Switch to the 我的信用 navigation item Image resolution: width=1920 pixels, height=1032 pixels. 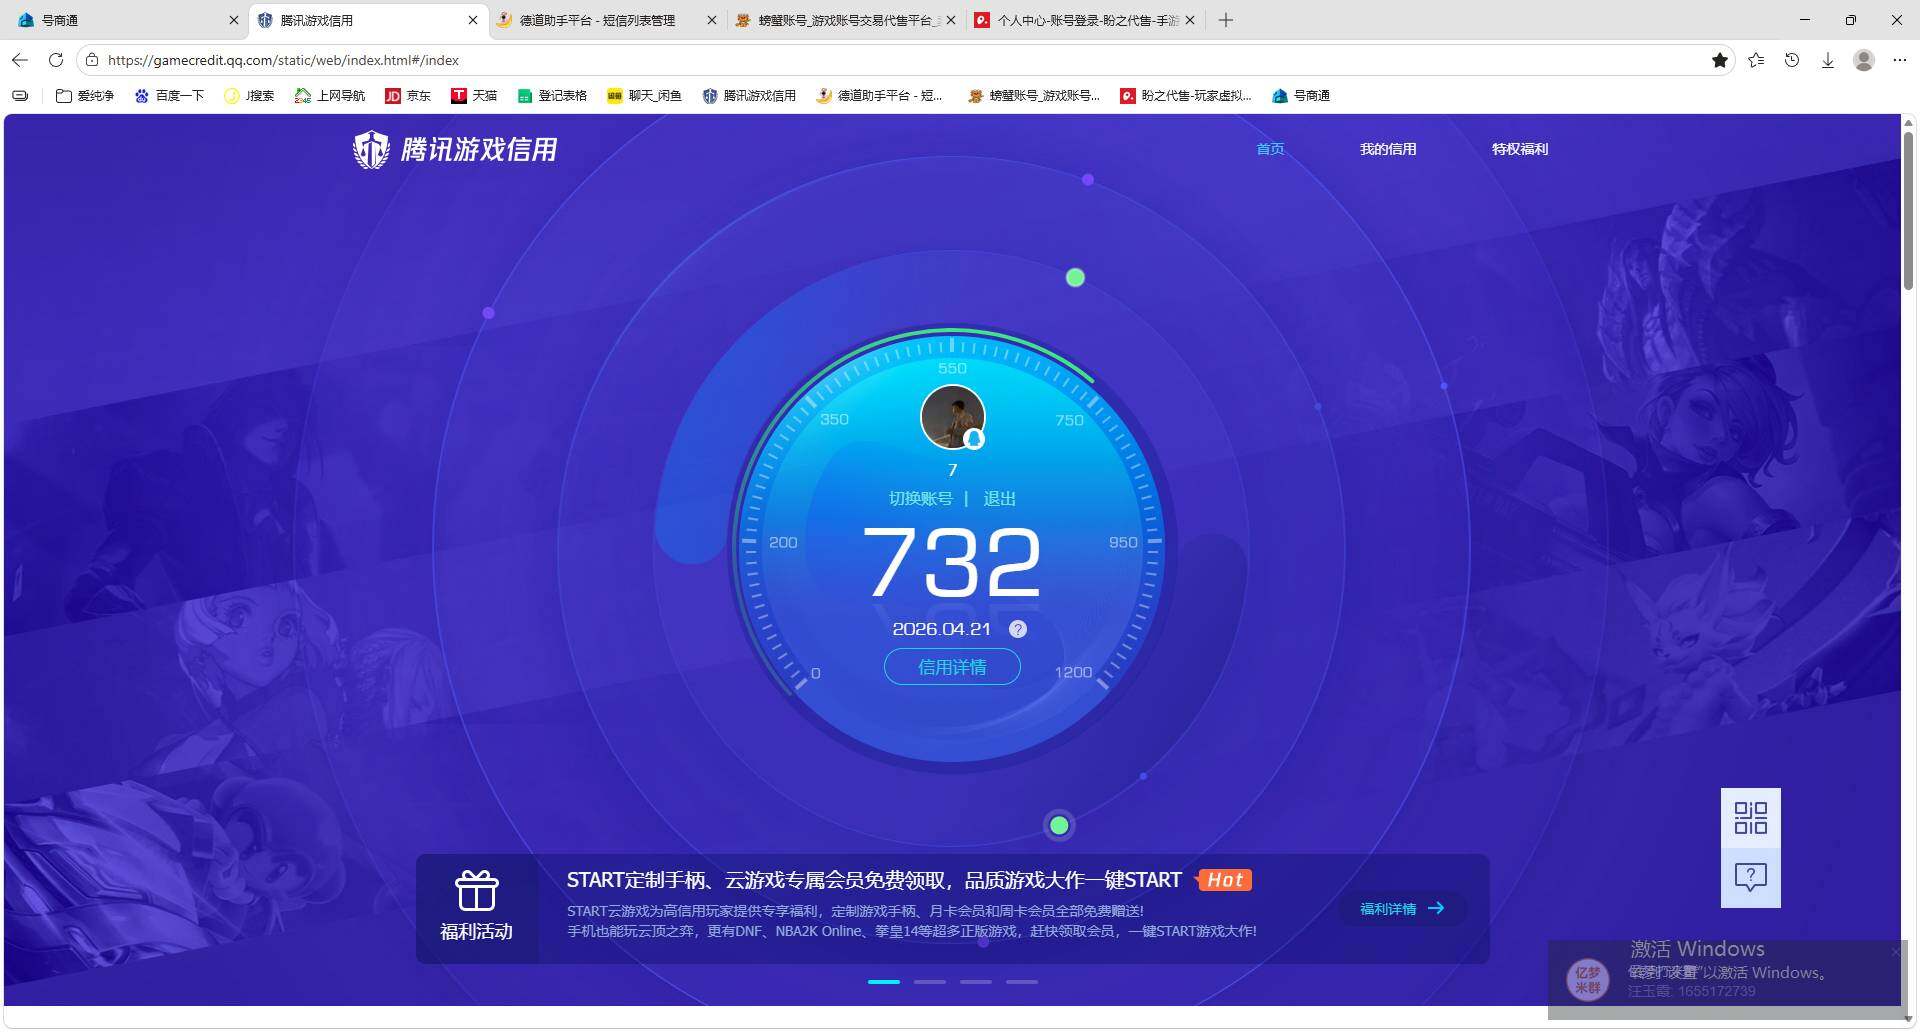(x=1388, y=148)
